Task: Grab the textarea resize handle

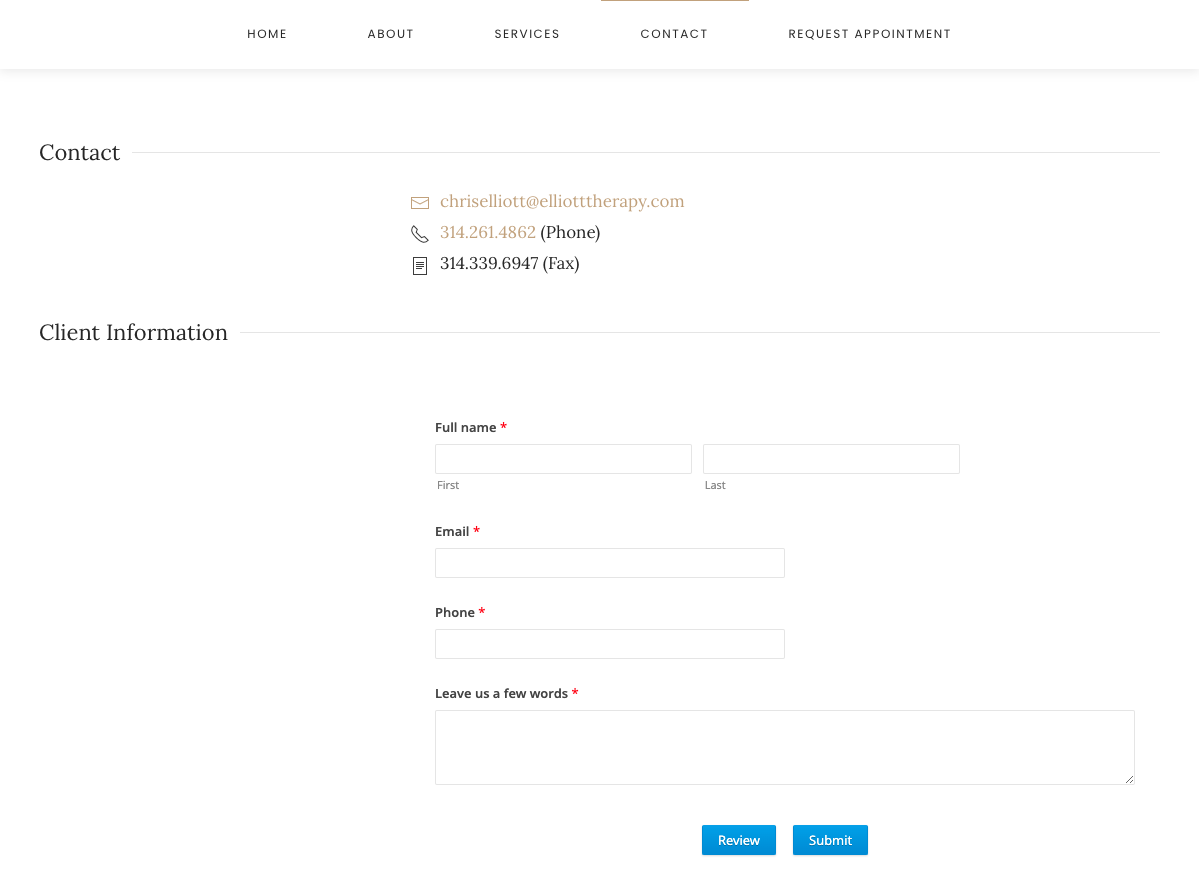Action: pyautogui.click(x=1129, y=779)
